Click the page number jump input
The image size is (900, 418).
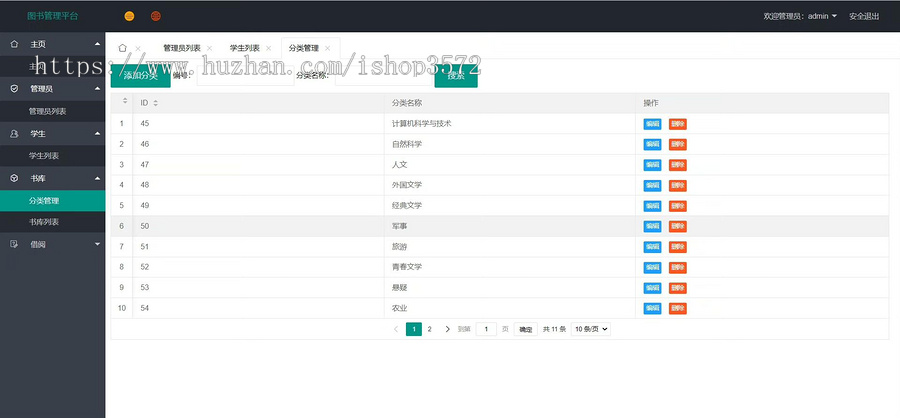[486, 329]
